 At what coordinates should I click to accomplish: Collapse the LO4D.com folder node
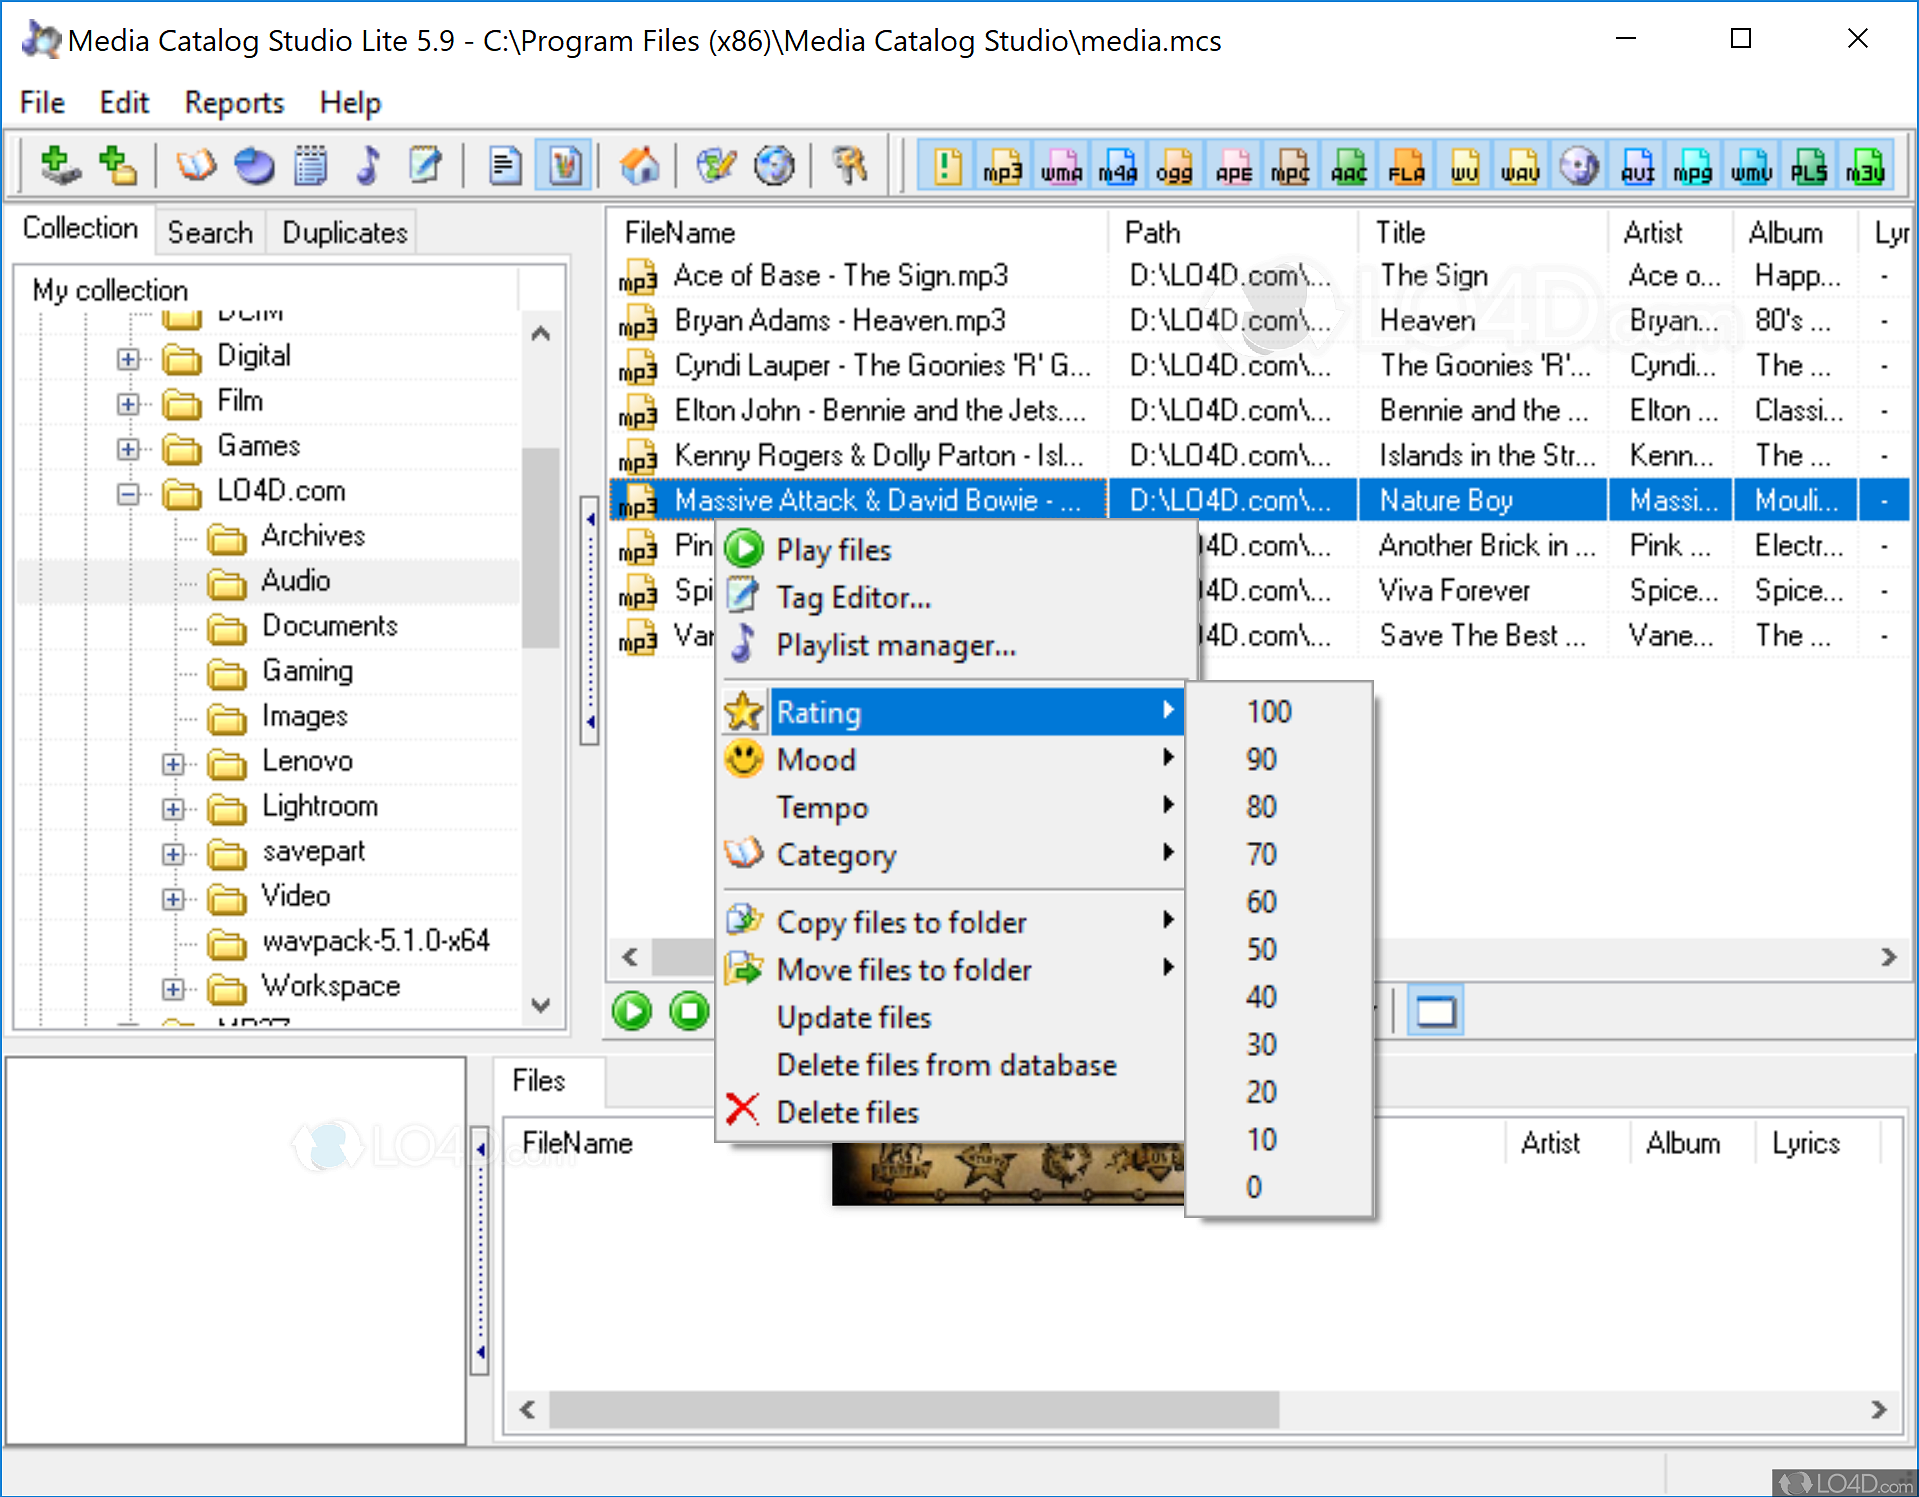[128, 494]
